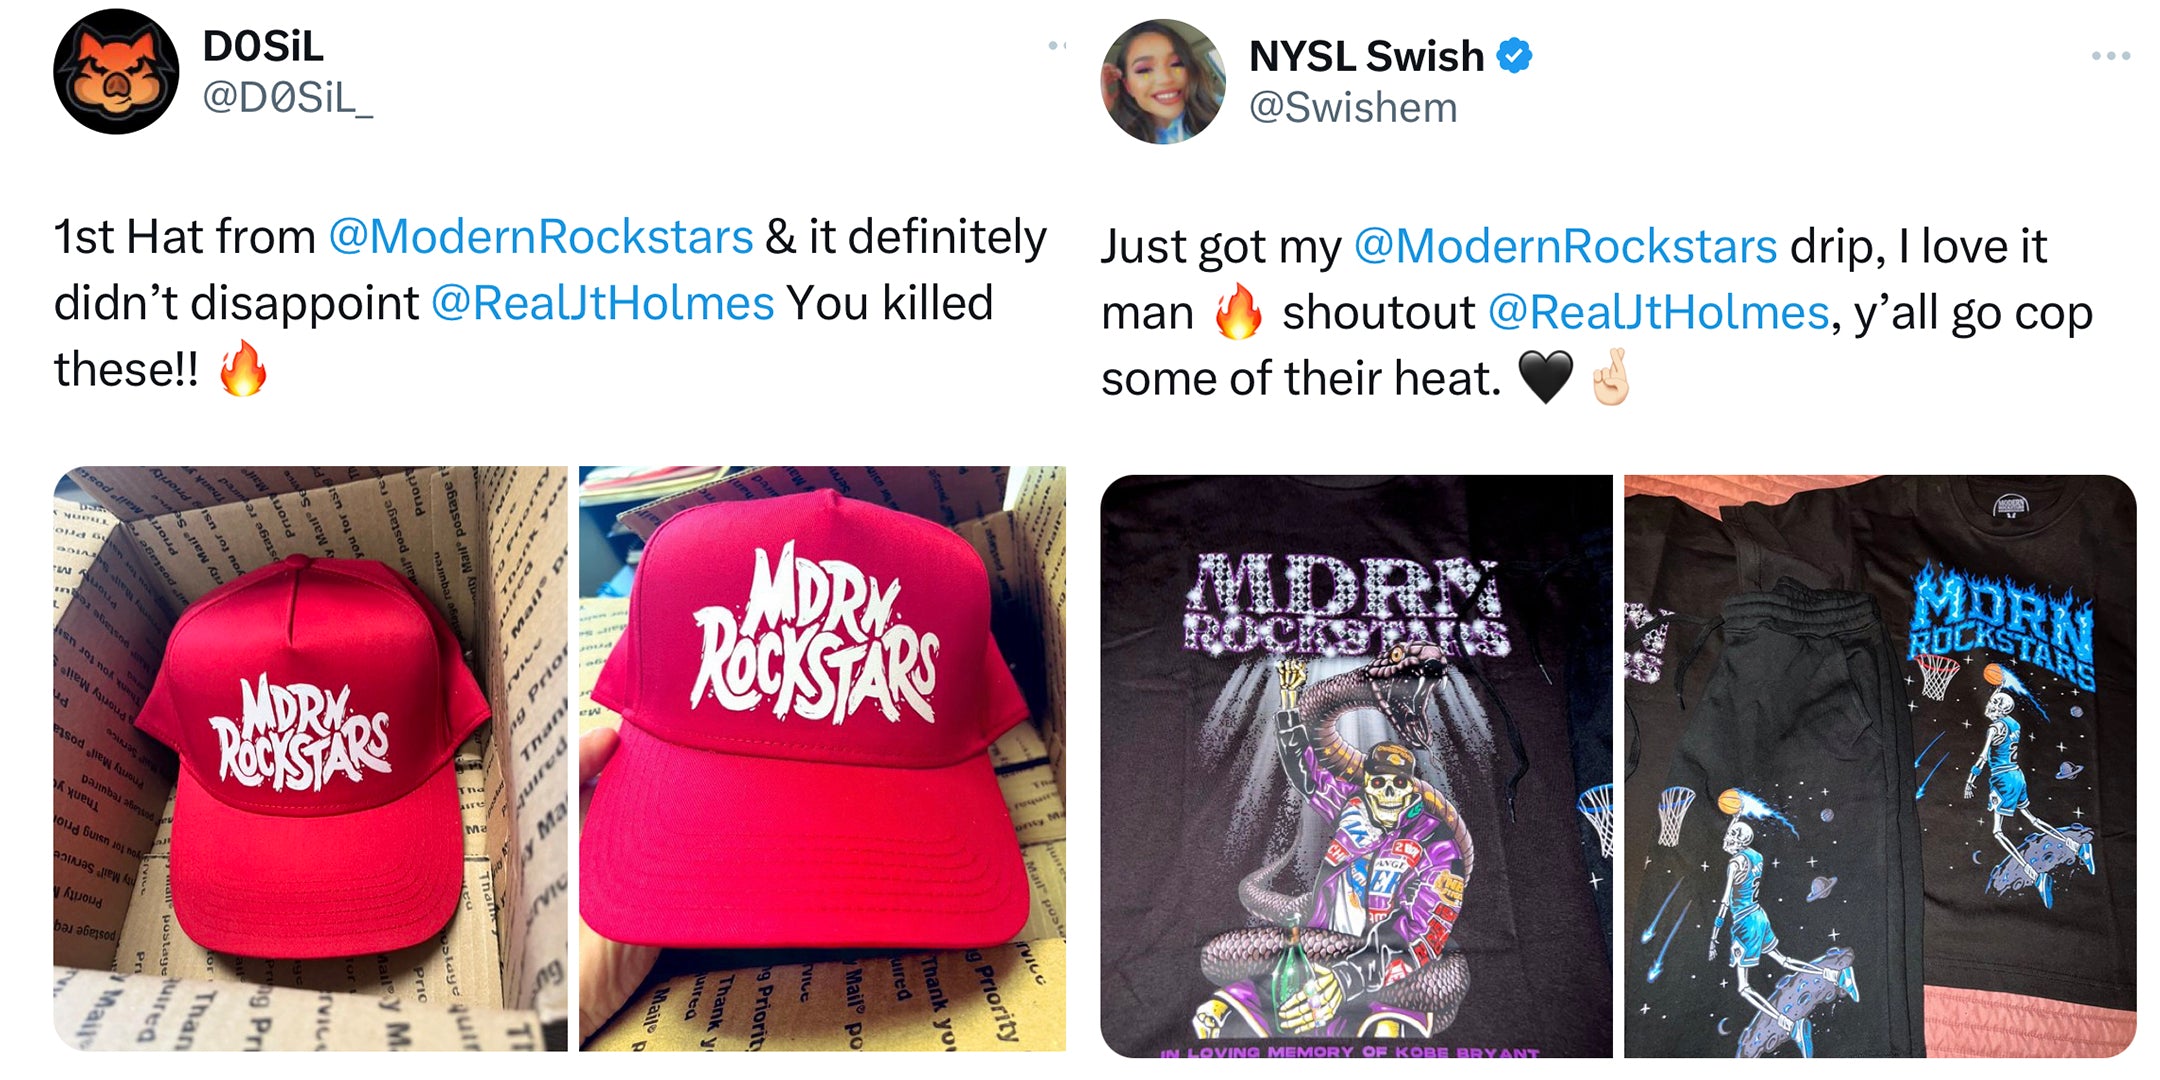Open the three-dot menu on NYSL Swish's tweet

point(2110,56)
